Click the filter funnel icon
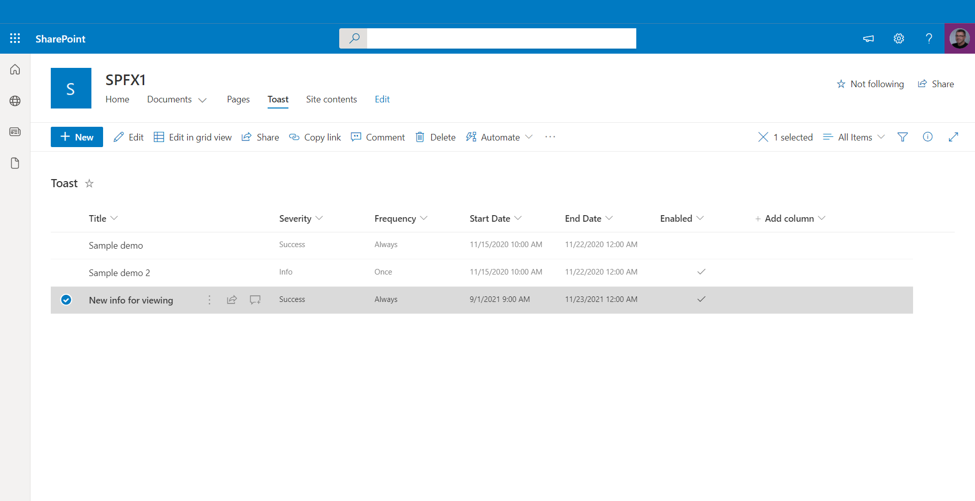 click(902, 137)
